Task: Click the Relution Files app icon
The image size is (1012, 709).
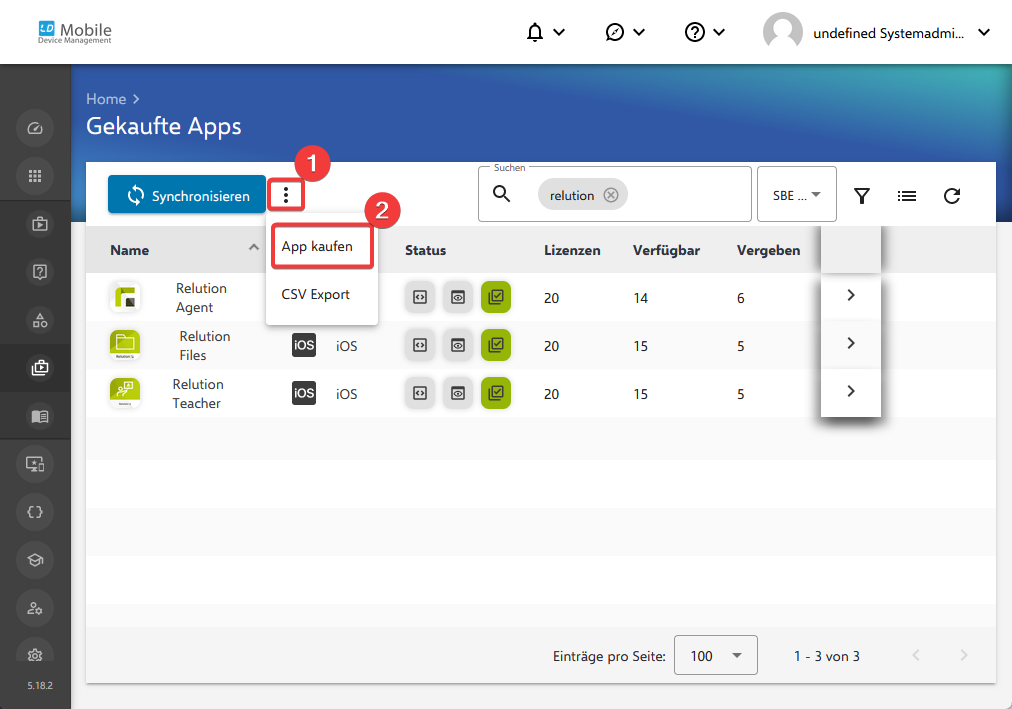Action: (x=125, y=345)
